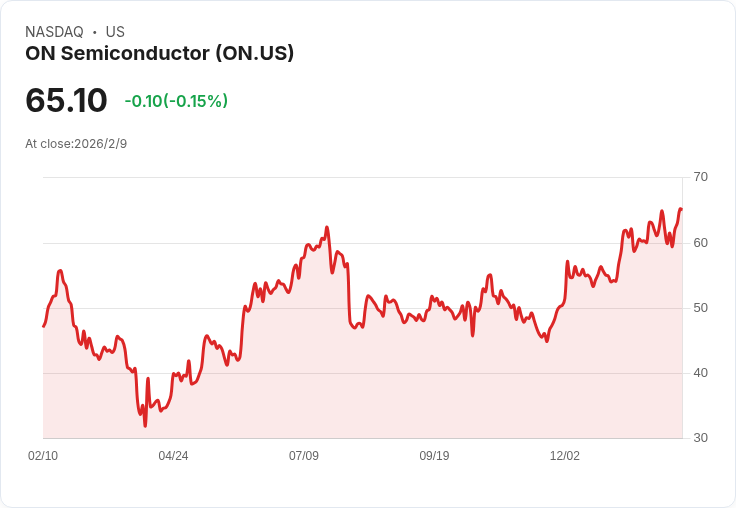Click the -0.10(-0.15%) change value
The width and height of the screenshot is (736, 508).
click(x=176, y=101)
